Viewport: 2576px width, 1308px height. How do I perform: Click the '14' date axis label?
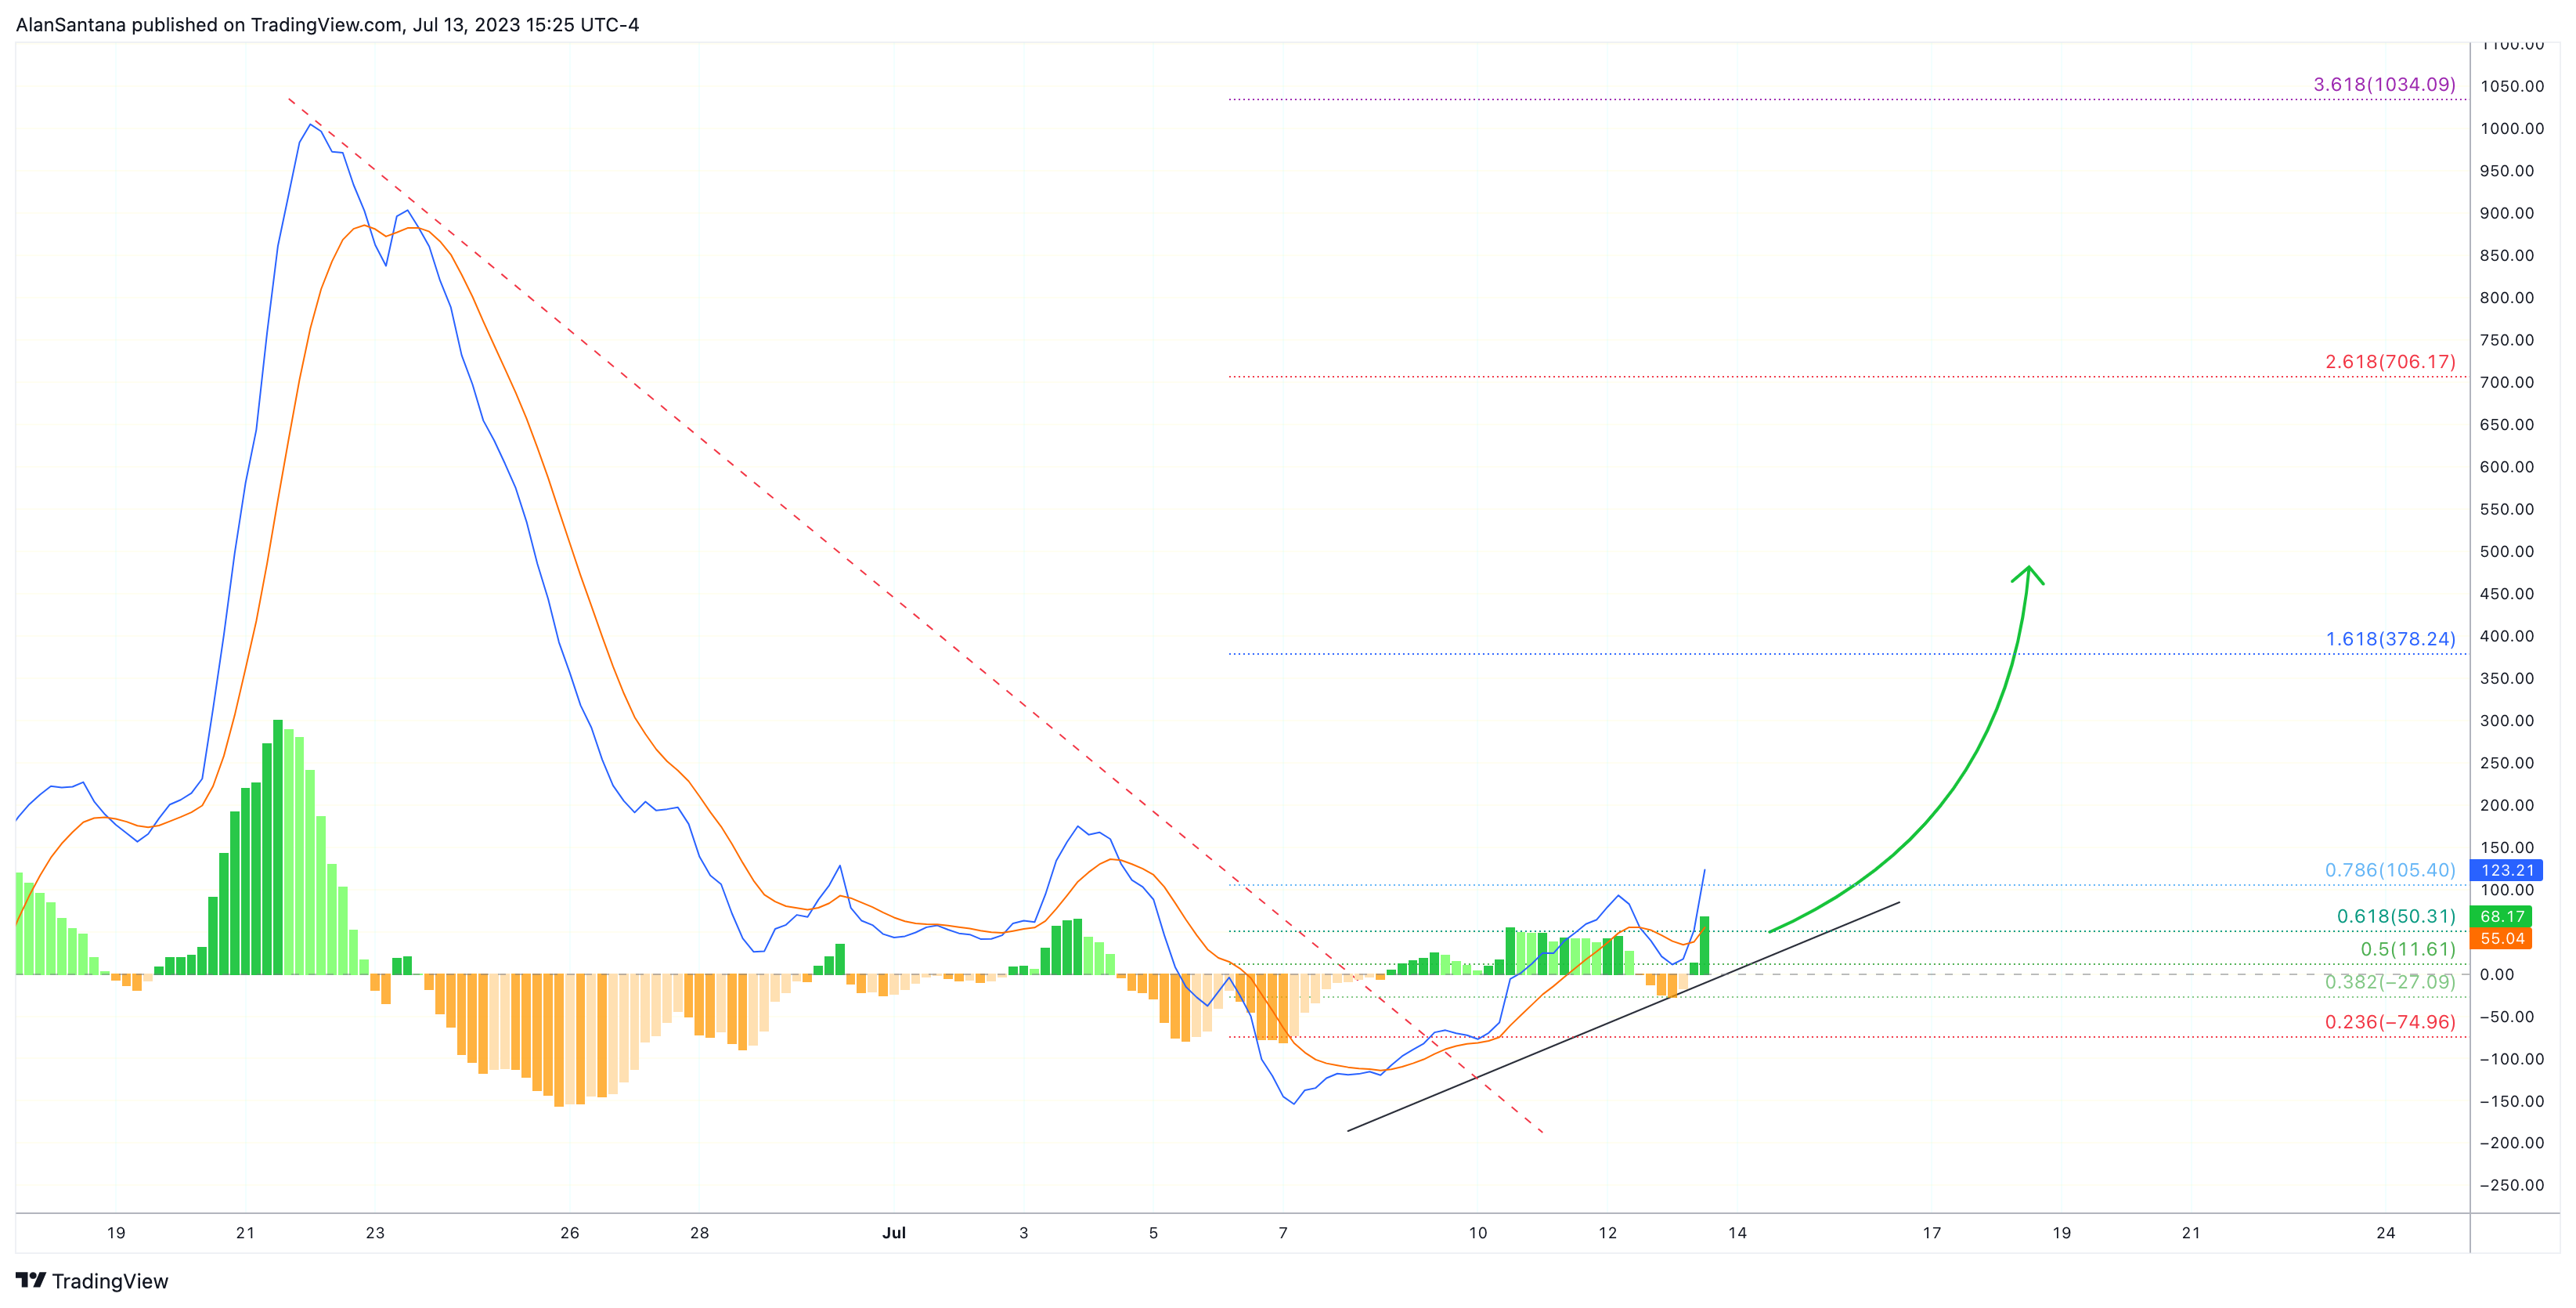1738,1233
